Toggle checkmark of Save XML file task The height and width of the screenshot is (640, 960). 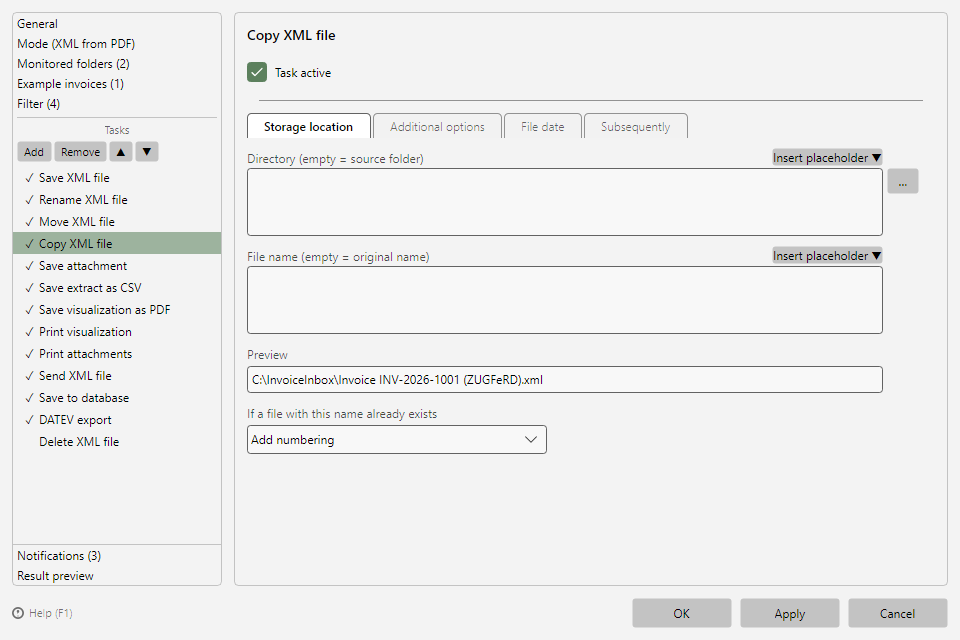pyautogui.click(x=29, y=178)
